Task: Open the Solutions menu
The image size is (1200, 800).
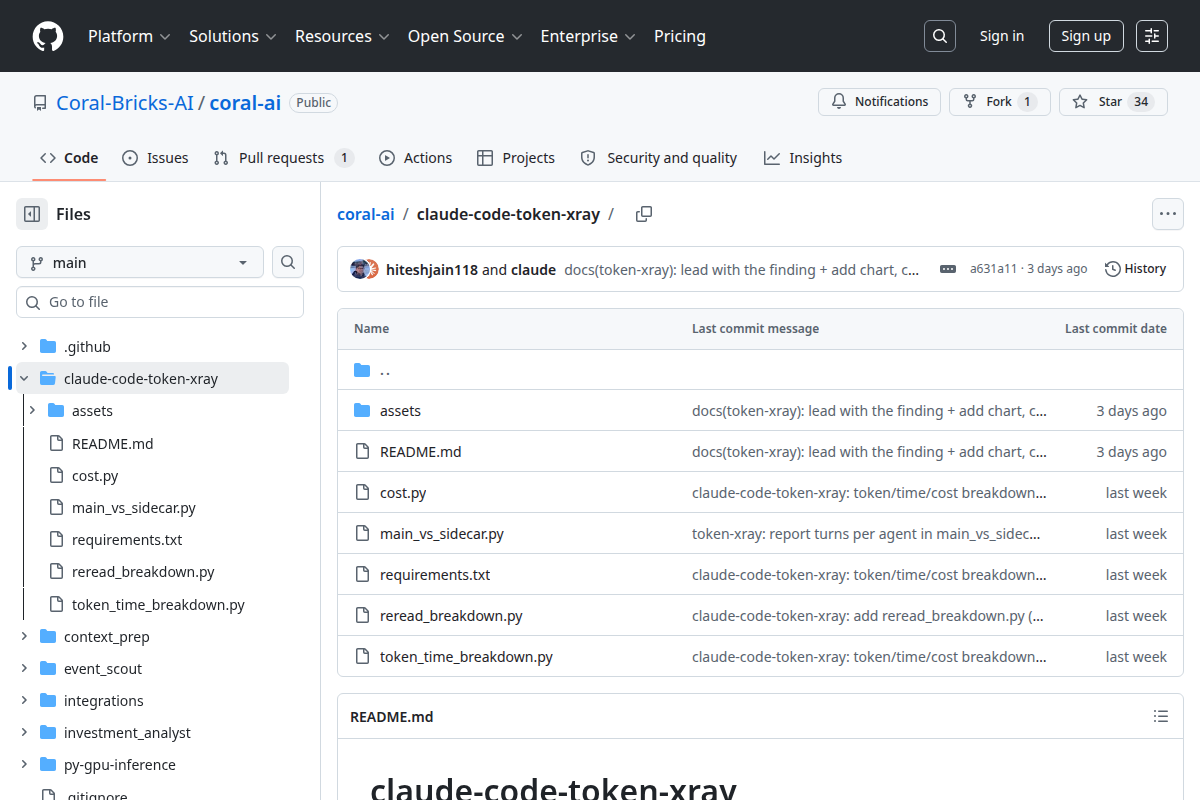Action: (x=232, y=36)
